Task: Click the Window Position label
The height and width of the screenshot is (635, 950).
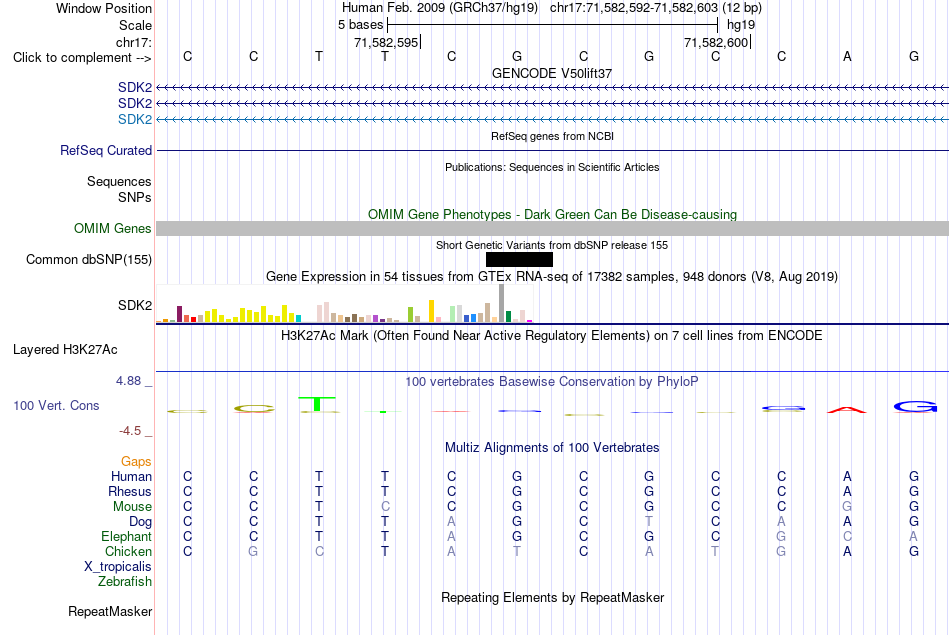Action: pyautogui.click(x=104, y=8)
